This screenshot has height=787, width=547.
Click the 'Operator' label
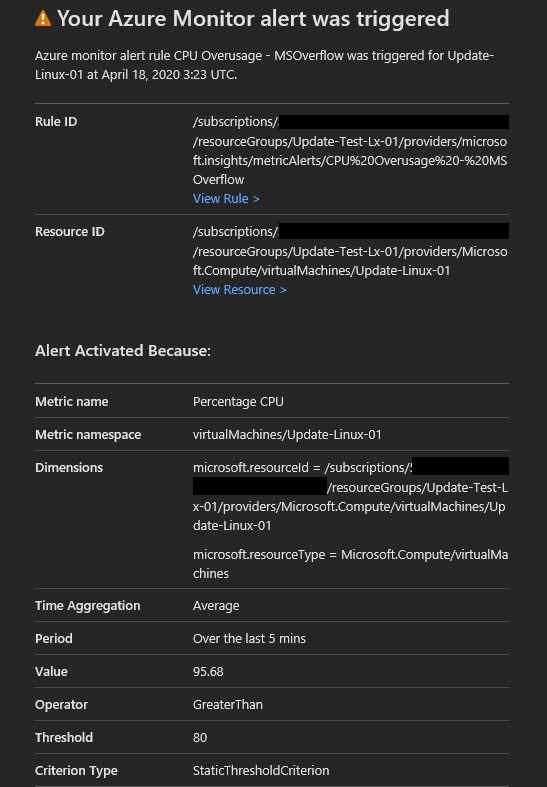(x=61, y=705)
